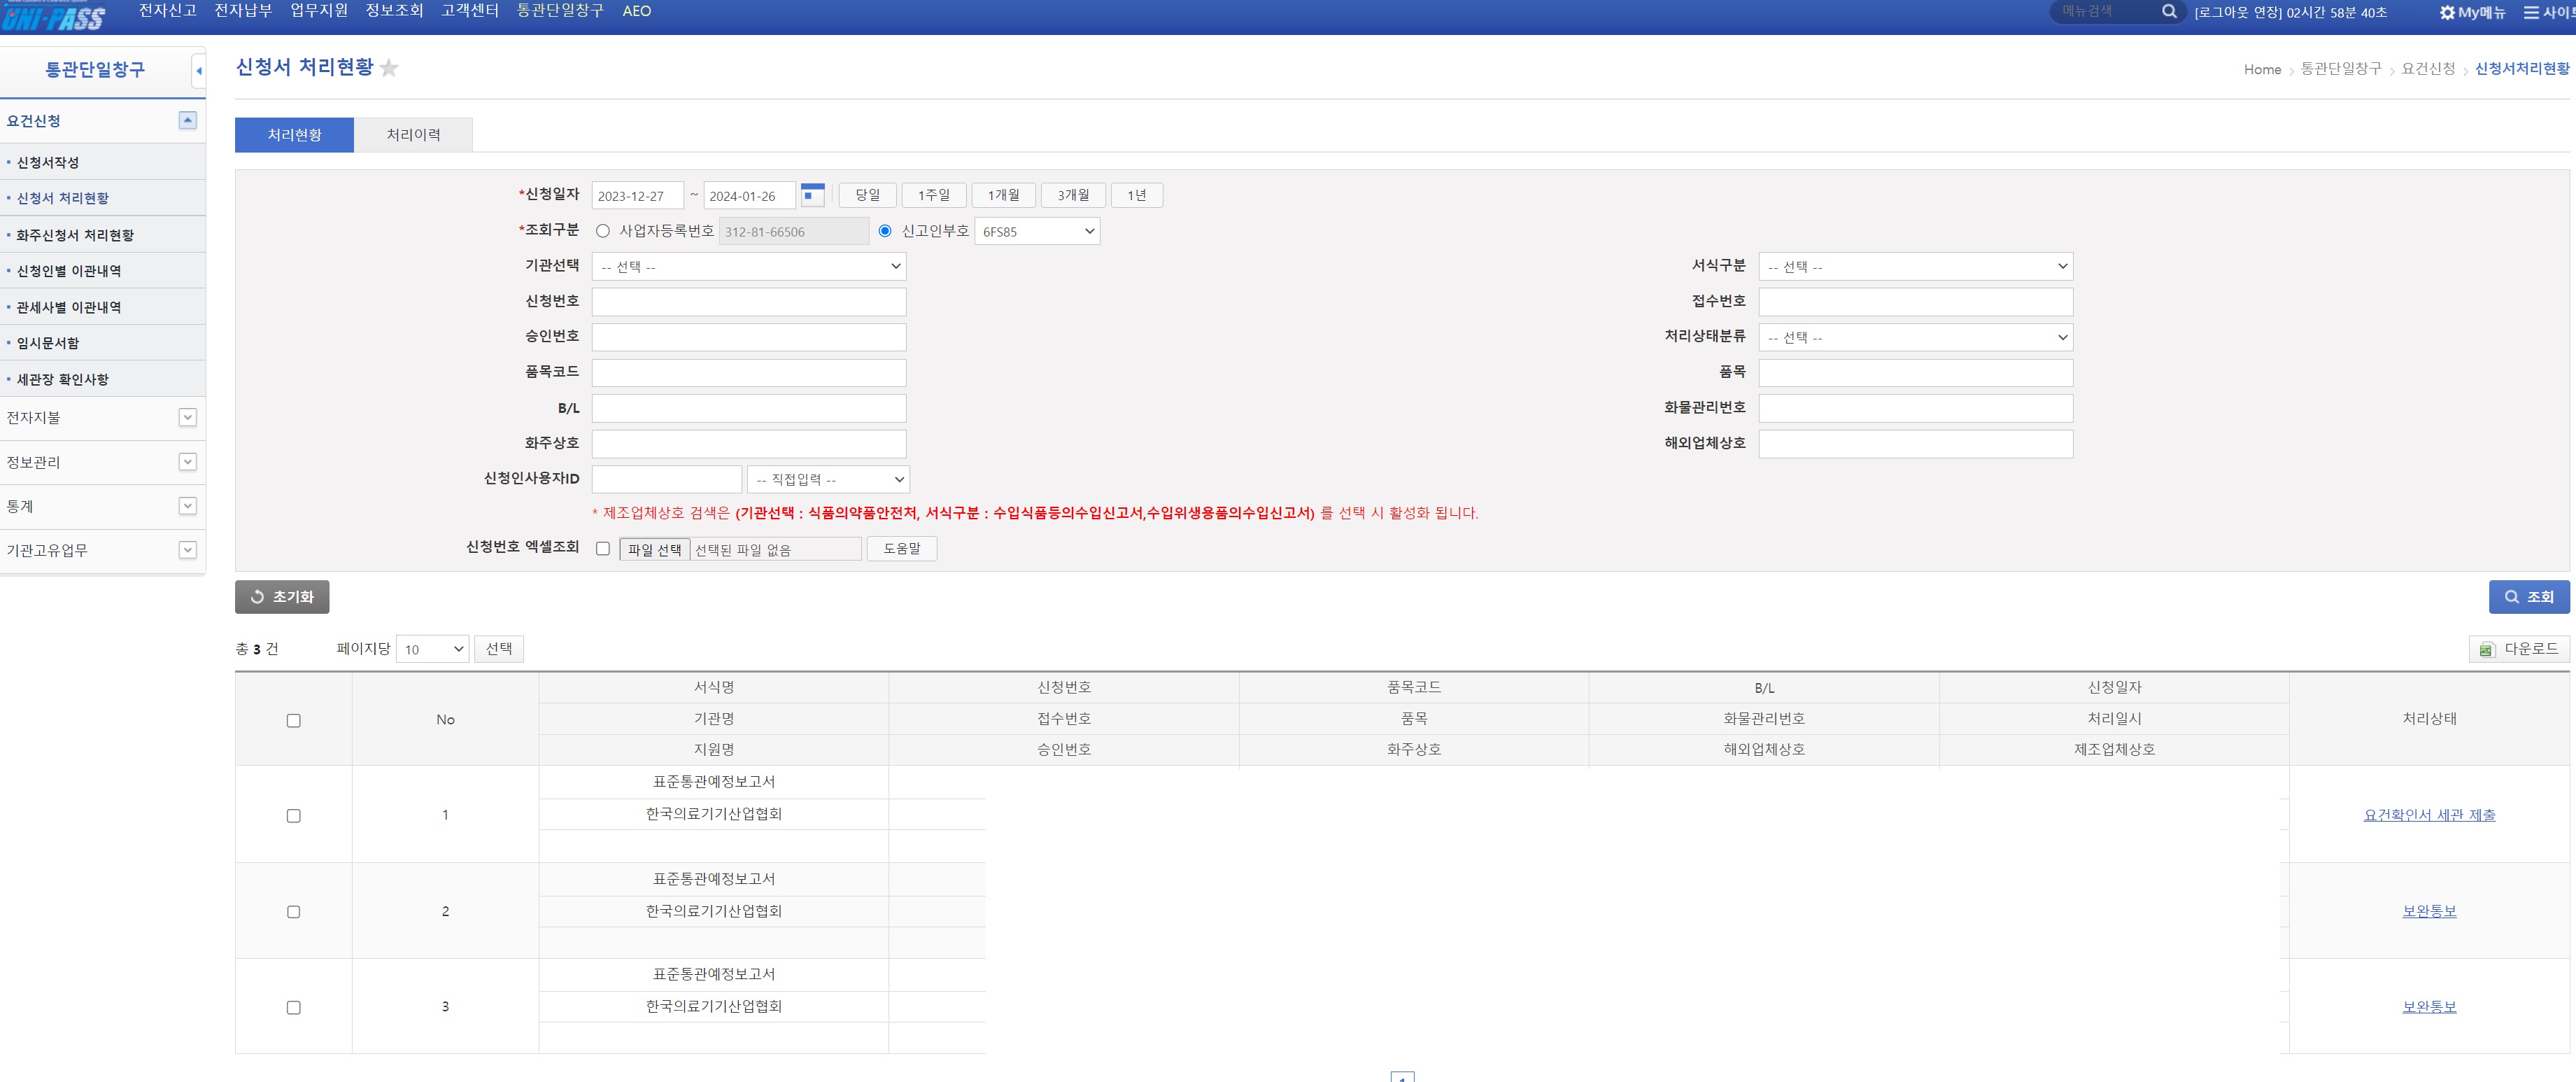Open My메뉴 gear icon

tap(2447, 12)
